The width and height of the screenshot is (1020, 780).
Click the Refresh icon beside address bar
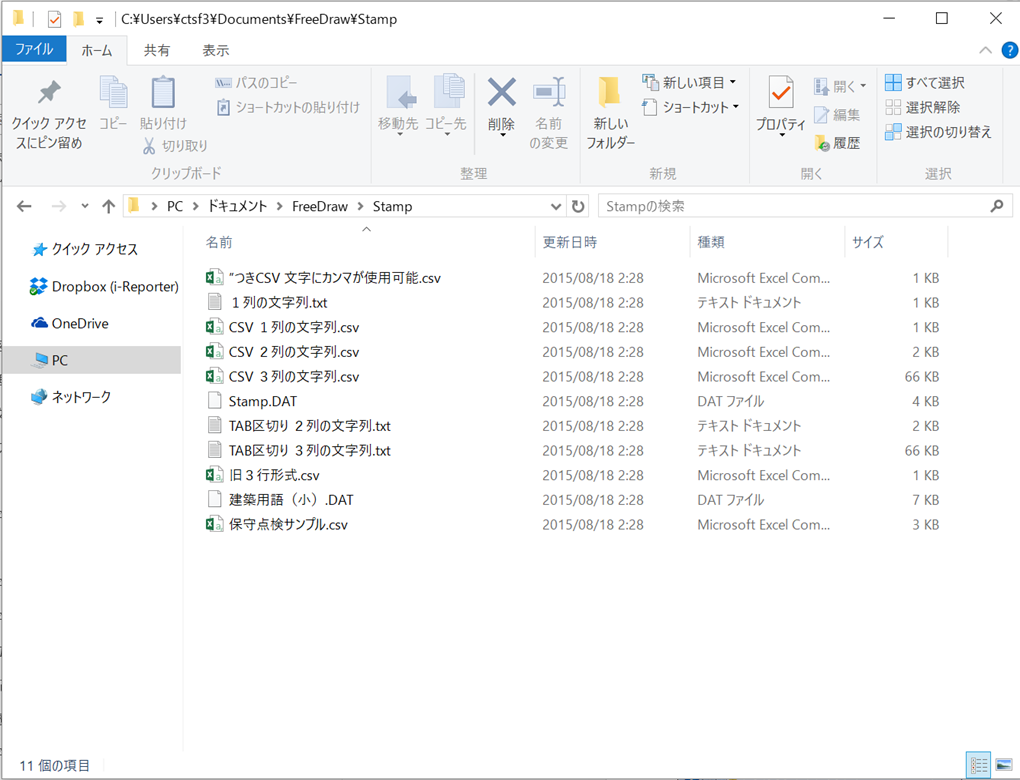[x=578, y=206]
